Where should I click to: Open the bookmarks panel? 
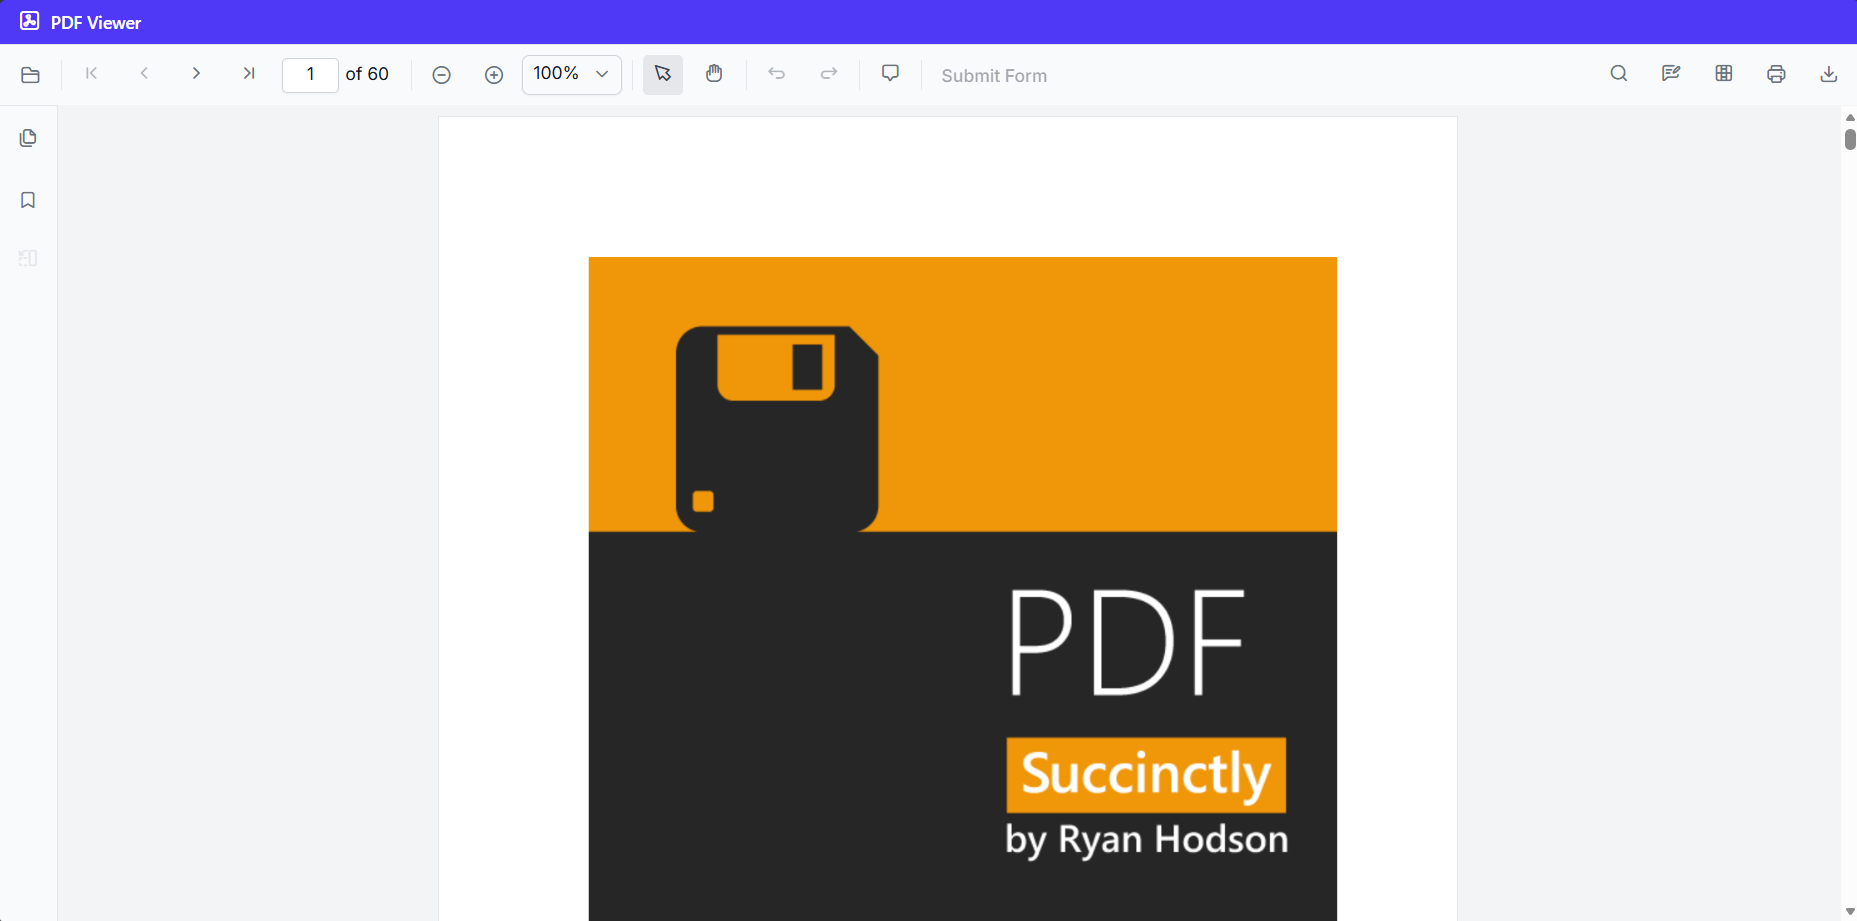click(28, 200)
